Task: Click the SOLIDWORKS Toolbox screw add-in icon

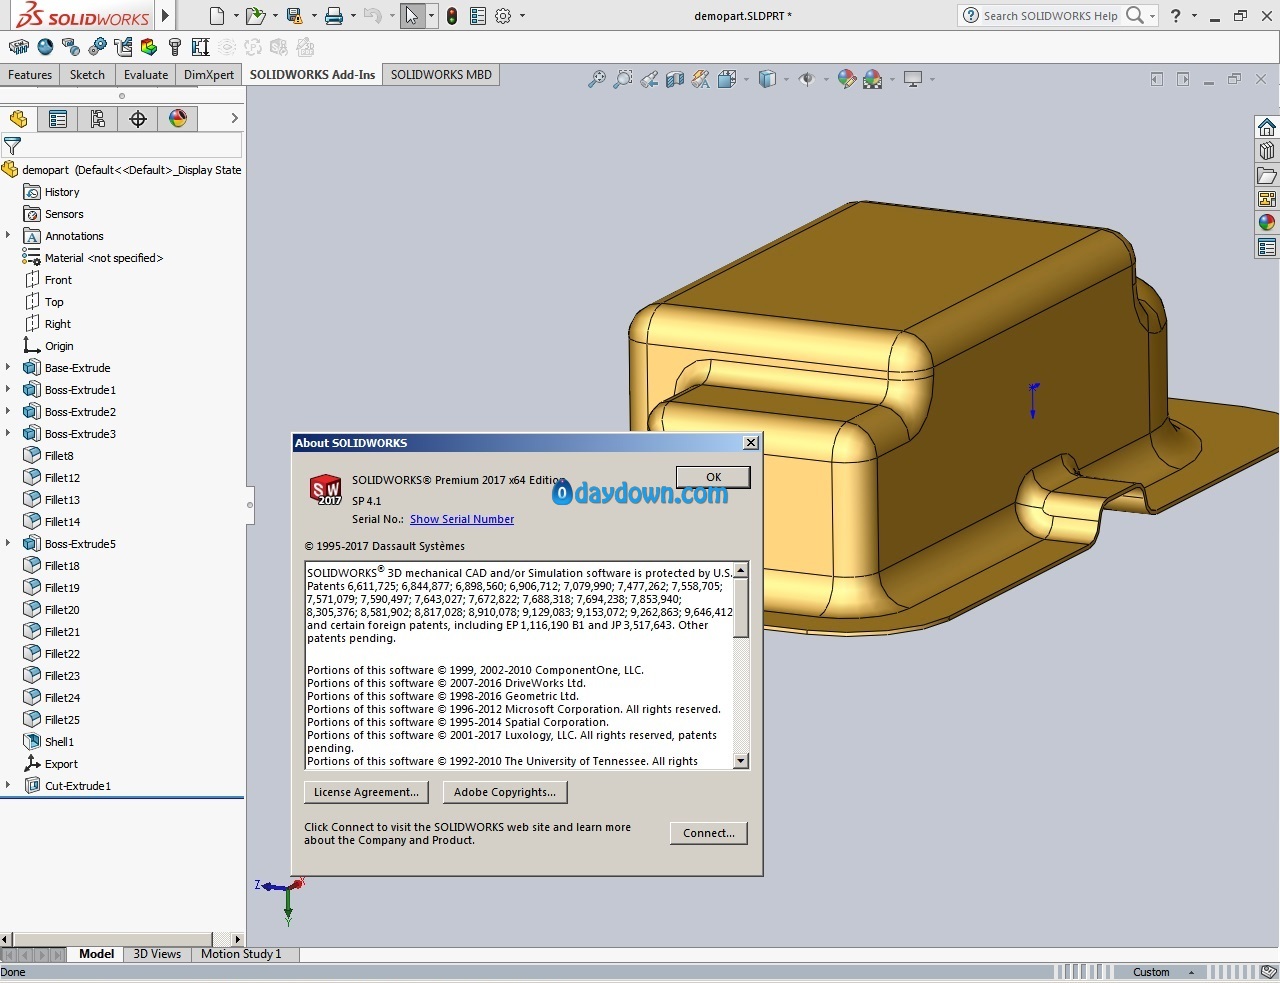Action: 175,47
